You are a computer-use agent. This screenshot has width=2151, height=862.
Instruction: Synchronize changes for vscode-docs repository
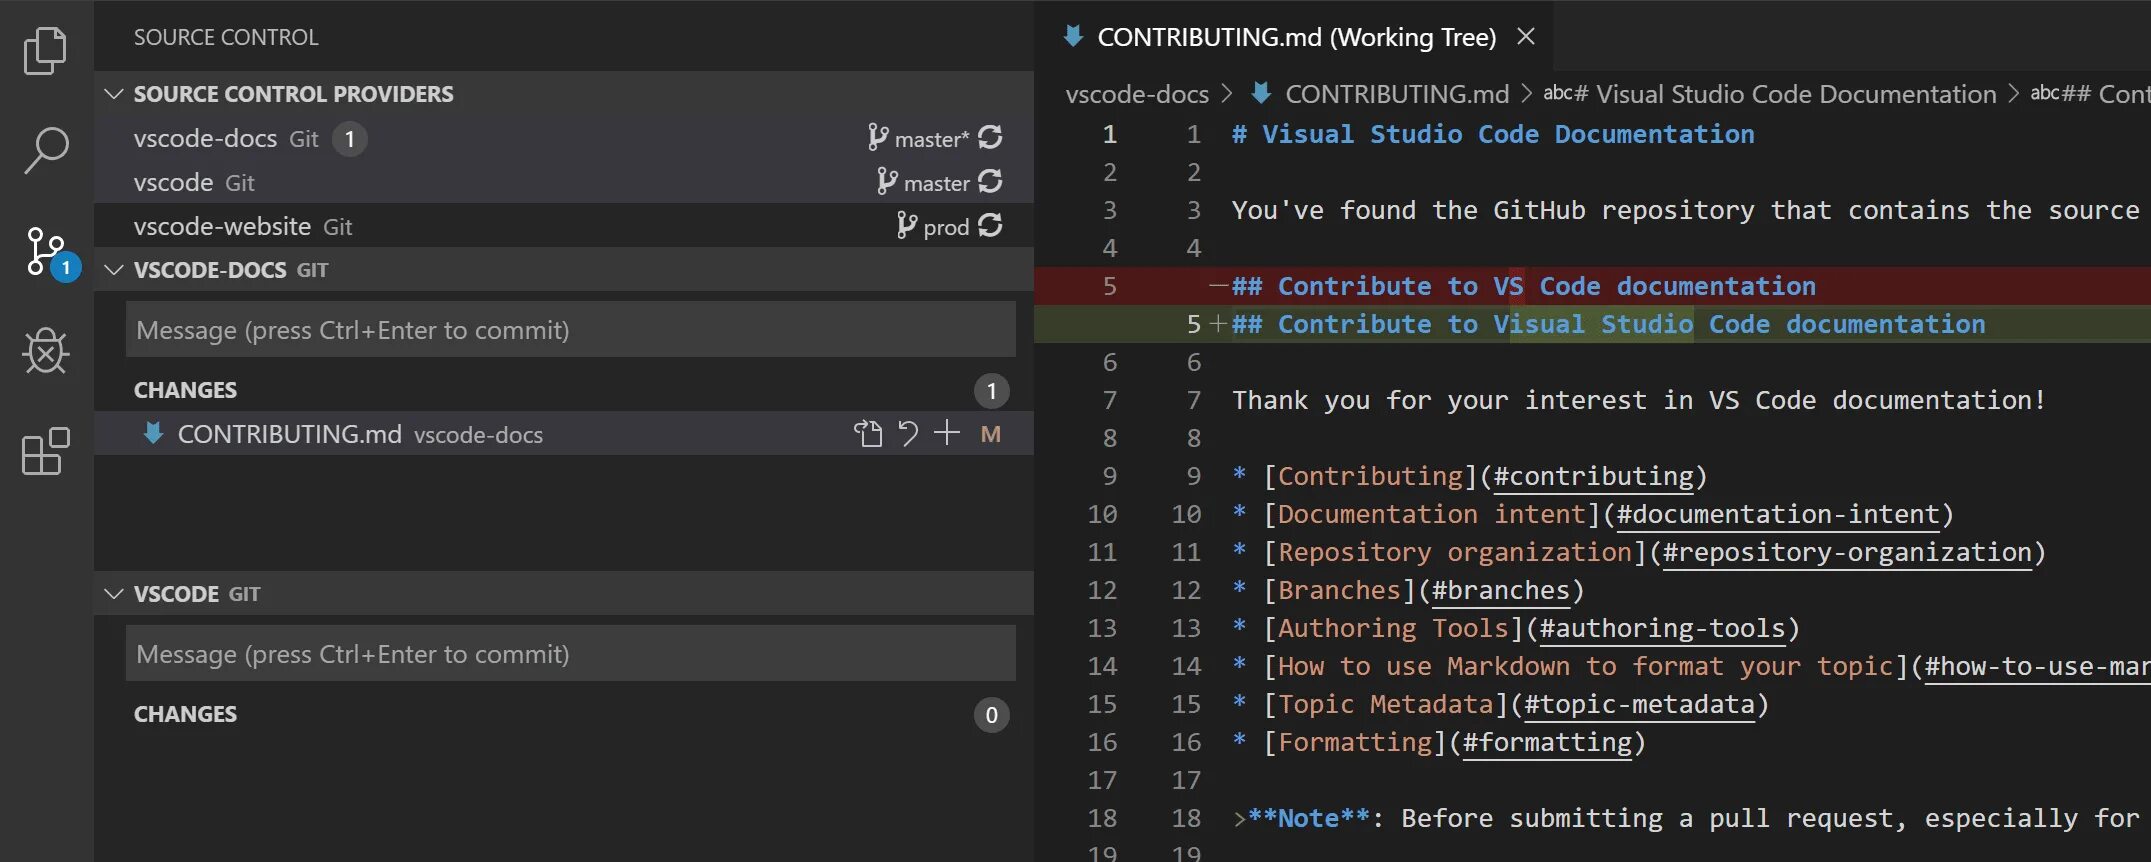(x=990, y=138)
